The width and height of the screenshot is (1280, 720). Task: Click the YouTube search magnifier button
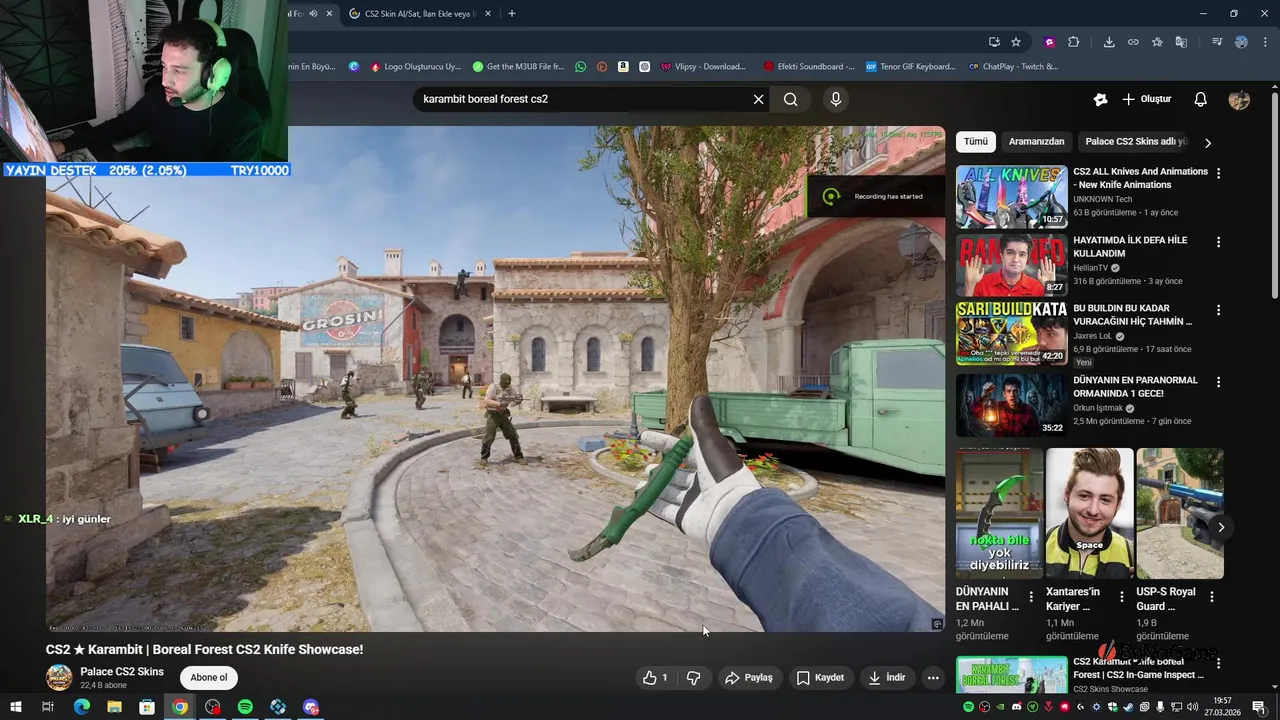pyautogui.click(x=791, y=99)
